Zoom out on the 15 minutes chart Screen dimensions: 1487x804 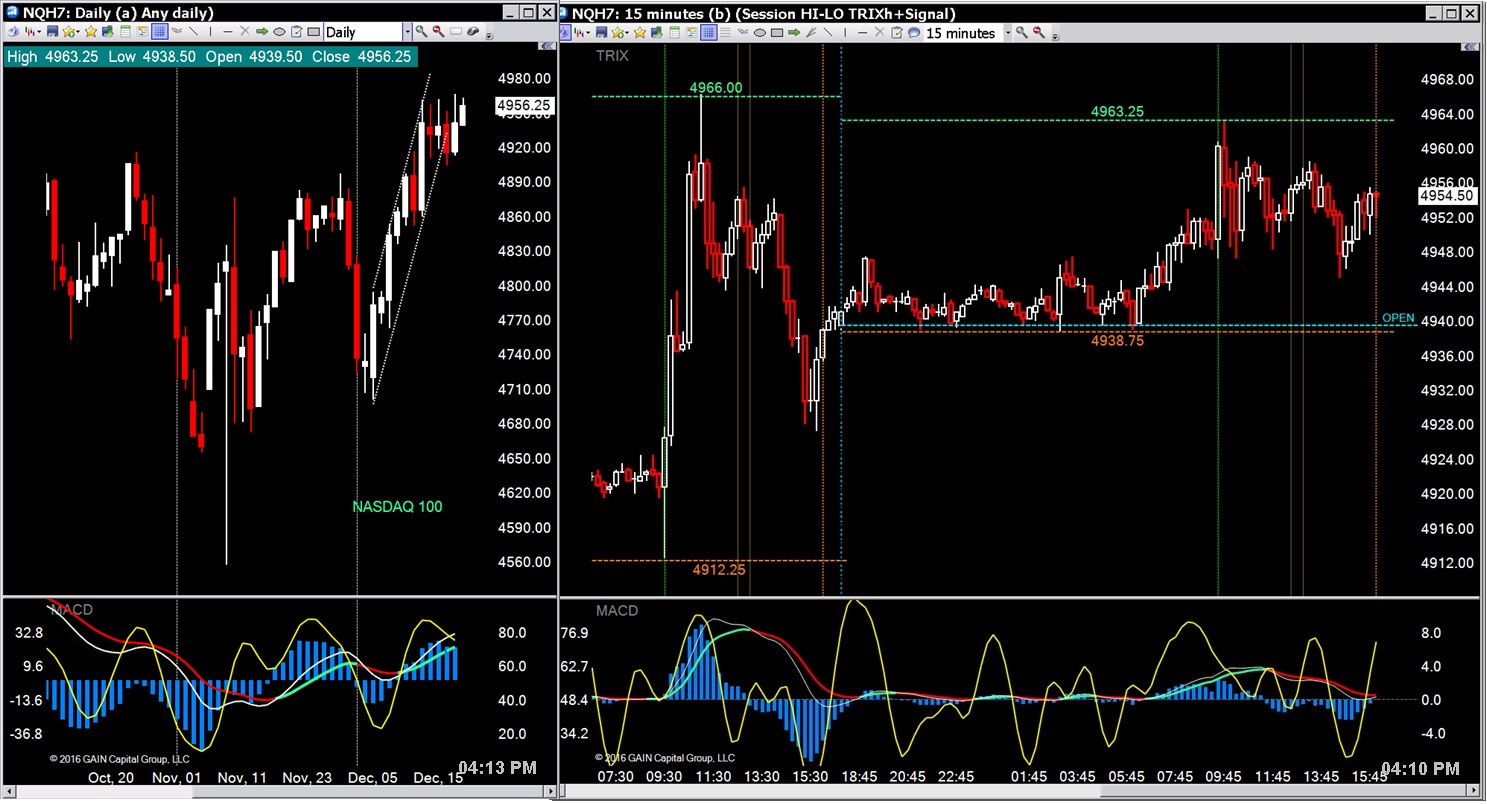pyautogui.click(x=1038, y=32)
